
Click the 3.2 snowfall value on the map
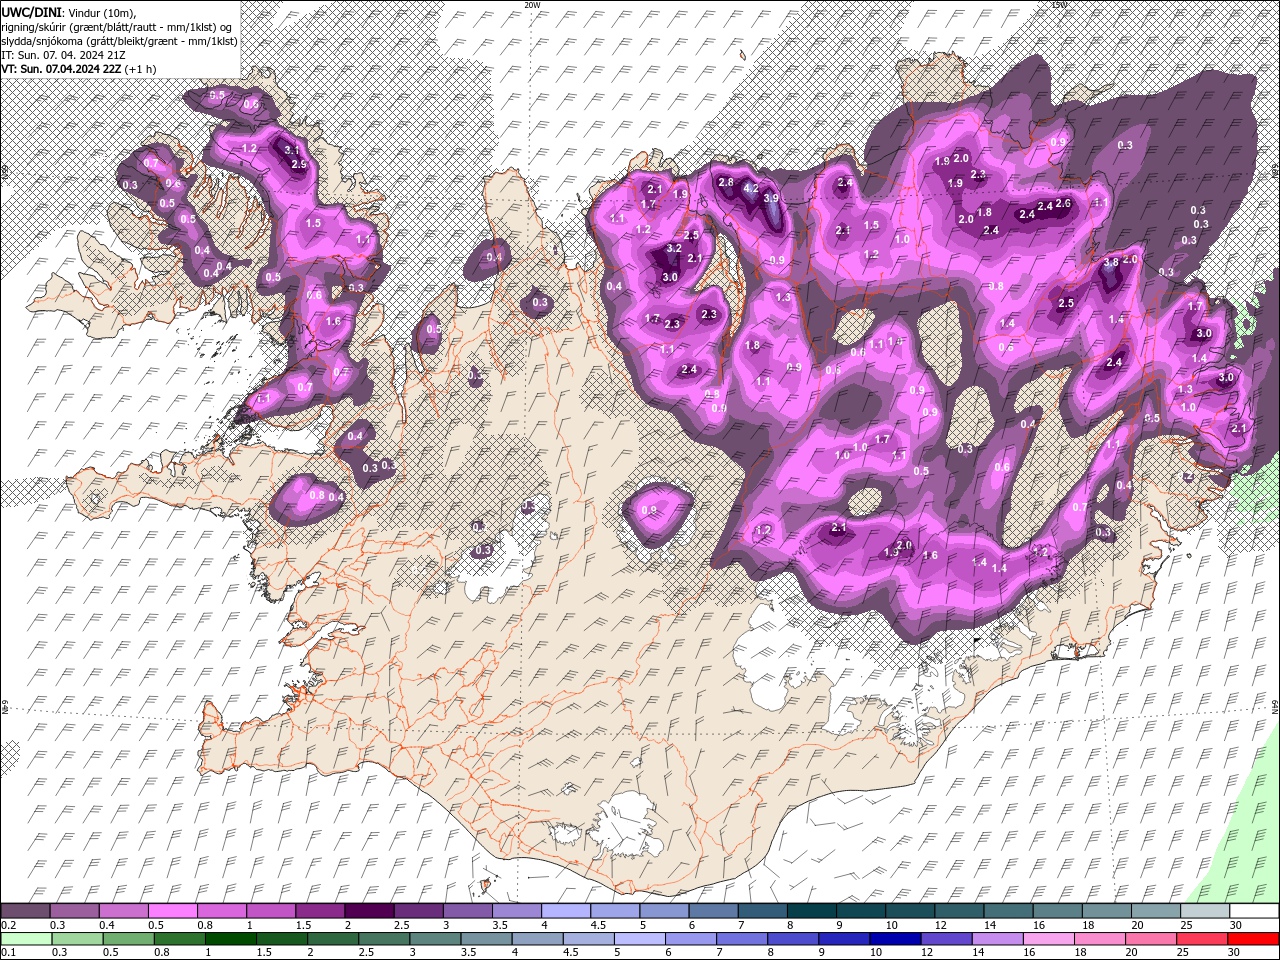pyautogui.click(x=674, y=248)
